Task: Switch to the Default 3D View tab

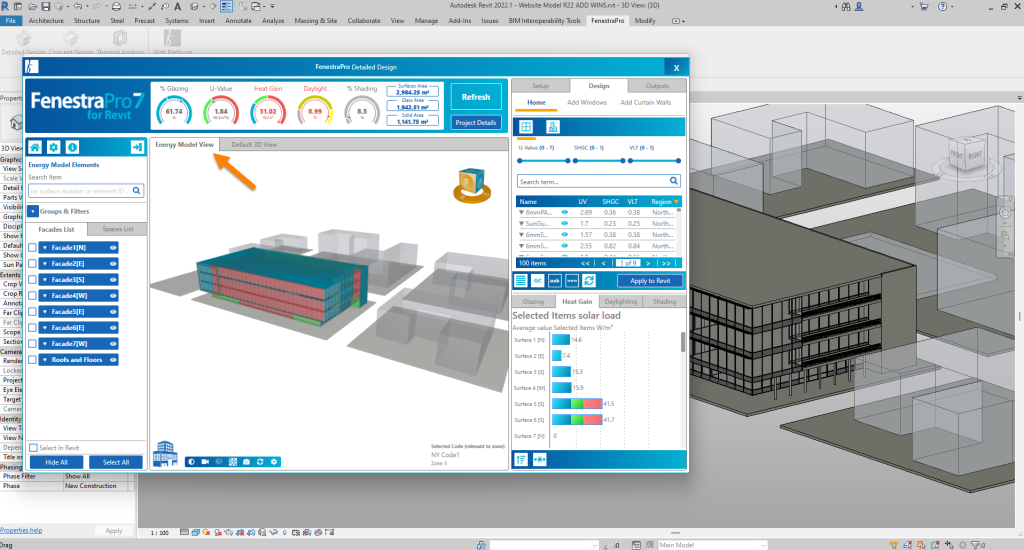Action: tap(254, 144)
